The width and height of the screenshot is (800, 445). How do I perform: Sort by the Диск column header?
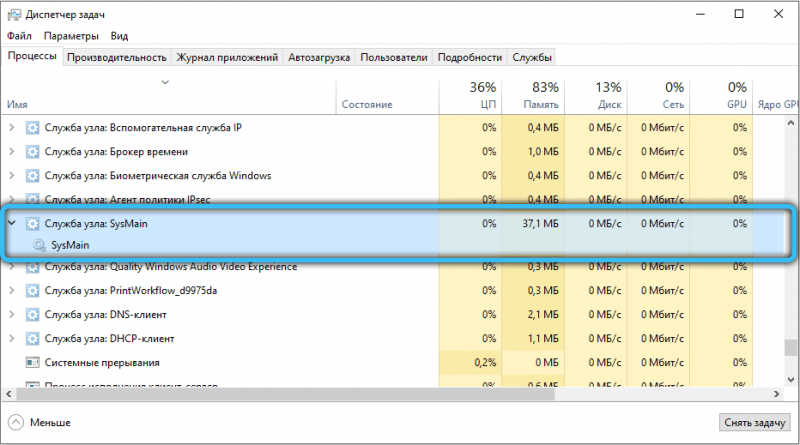point(596,97)
